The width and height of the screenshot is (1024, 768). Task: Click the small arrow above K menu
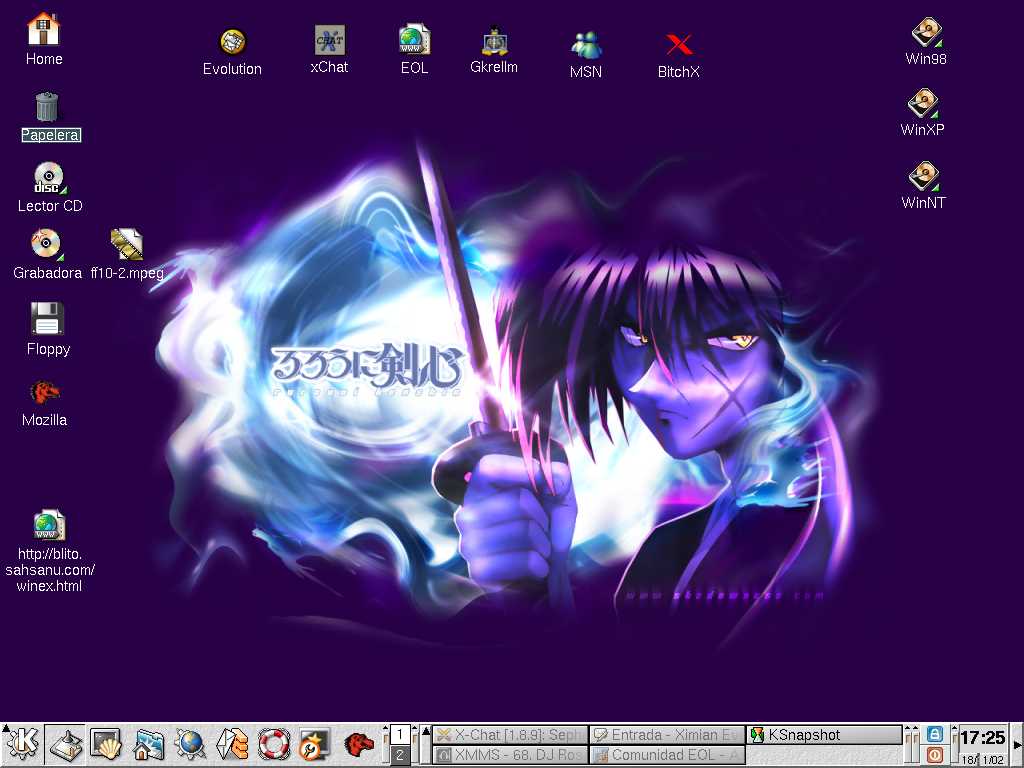[x=6, y=726]
